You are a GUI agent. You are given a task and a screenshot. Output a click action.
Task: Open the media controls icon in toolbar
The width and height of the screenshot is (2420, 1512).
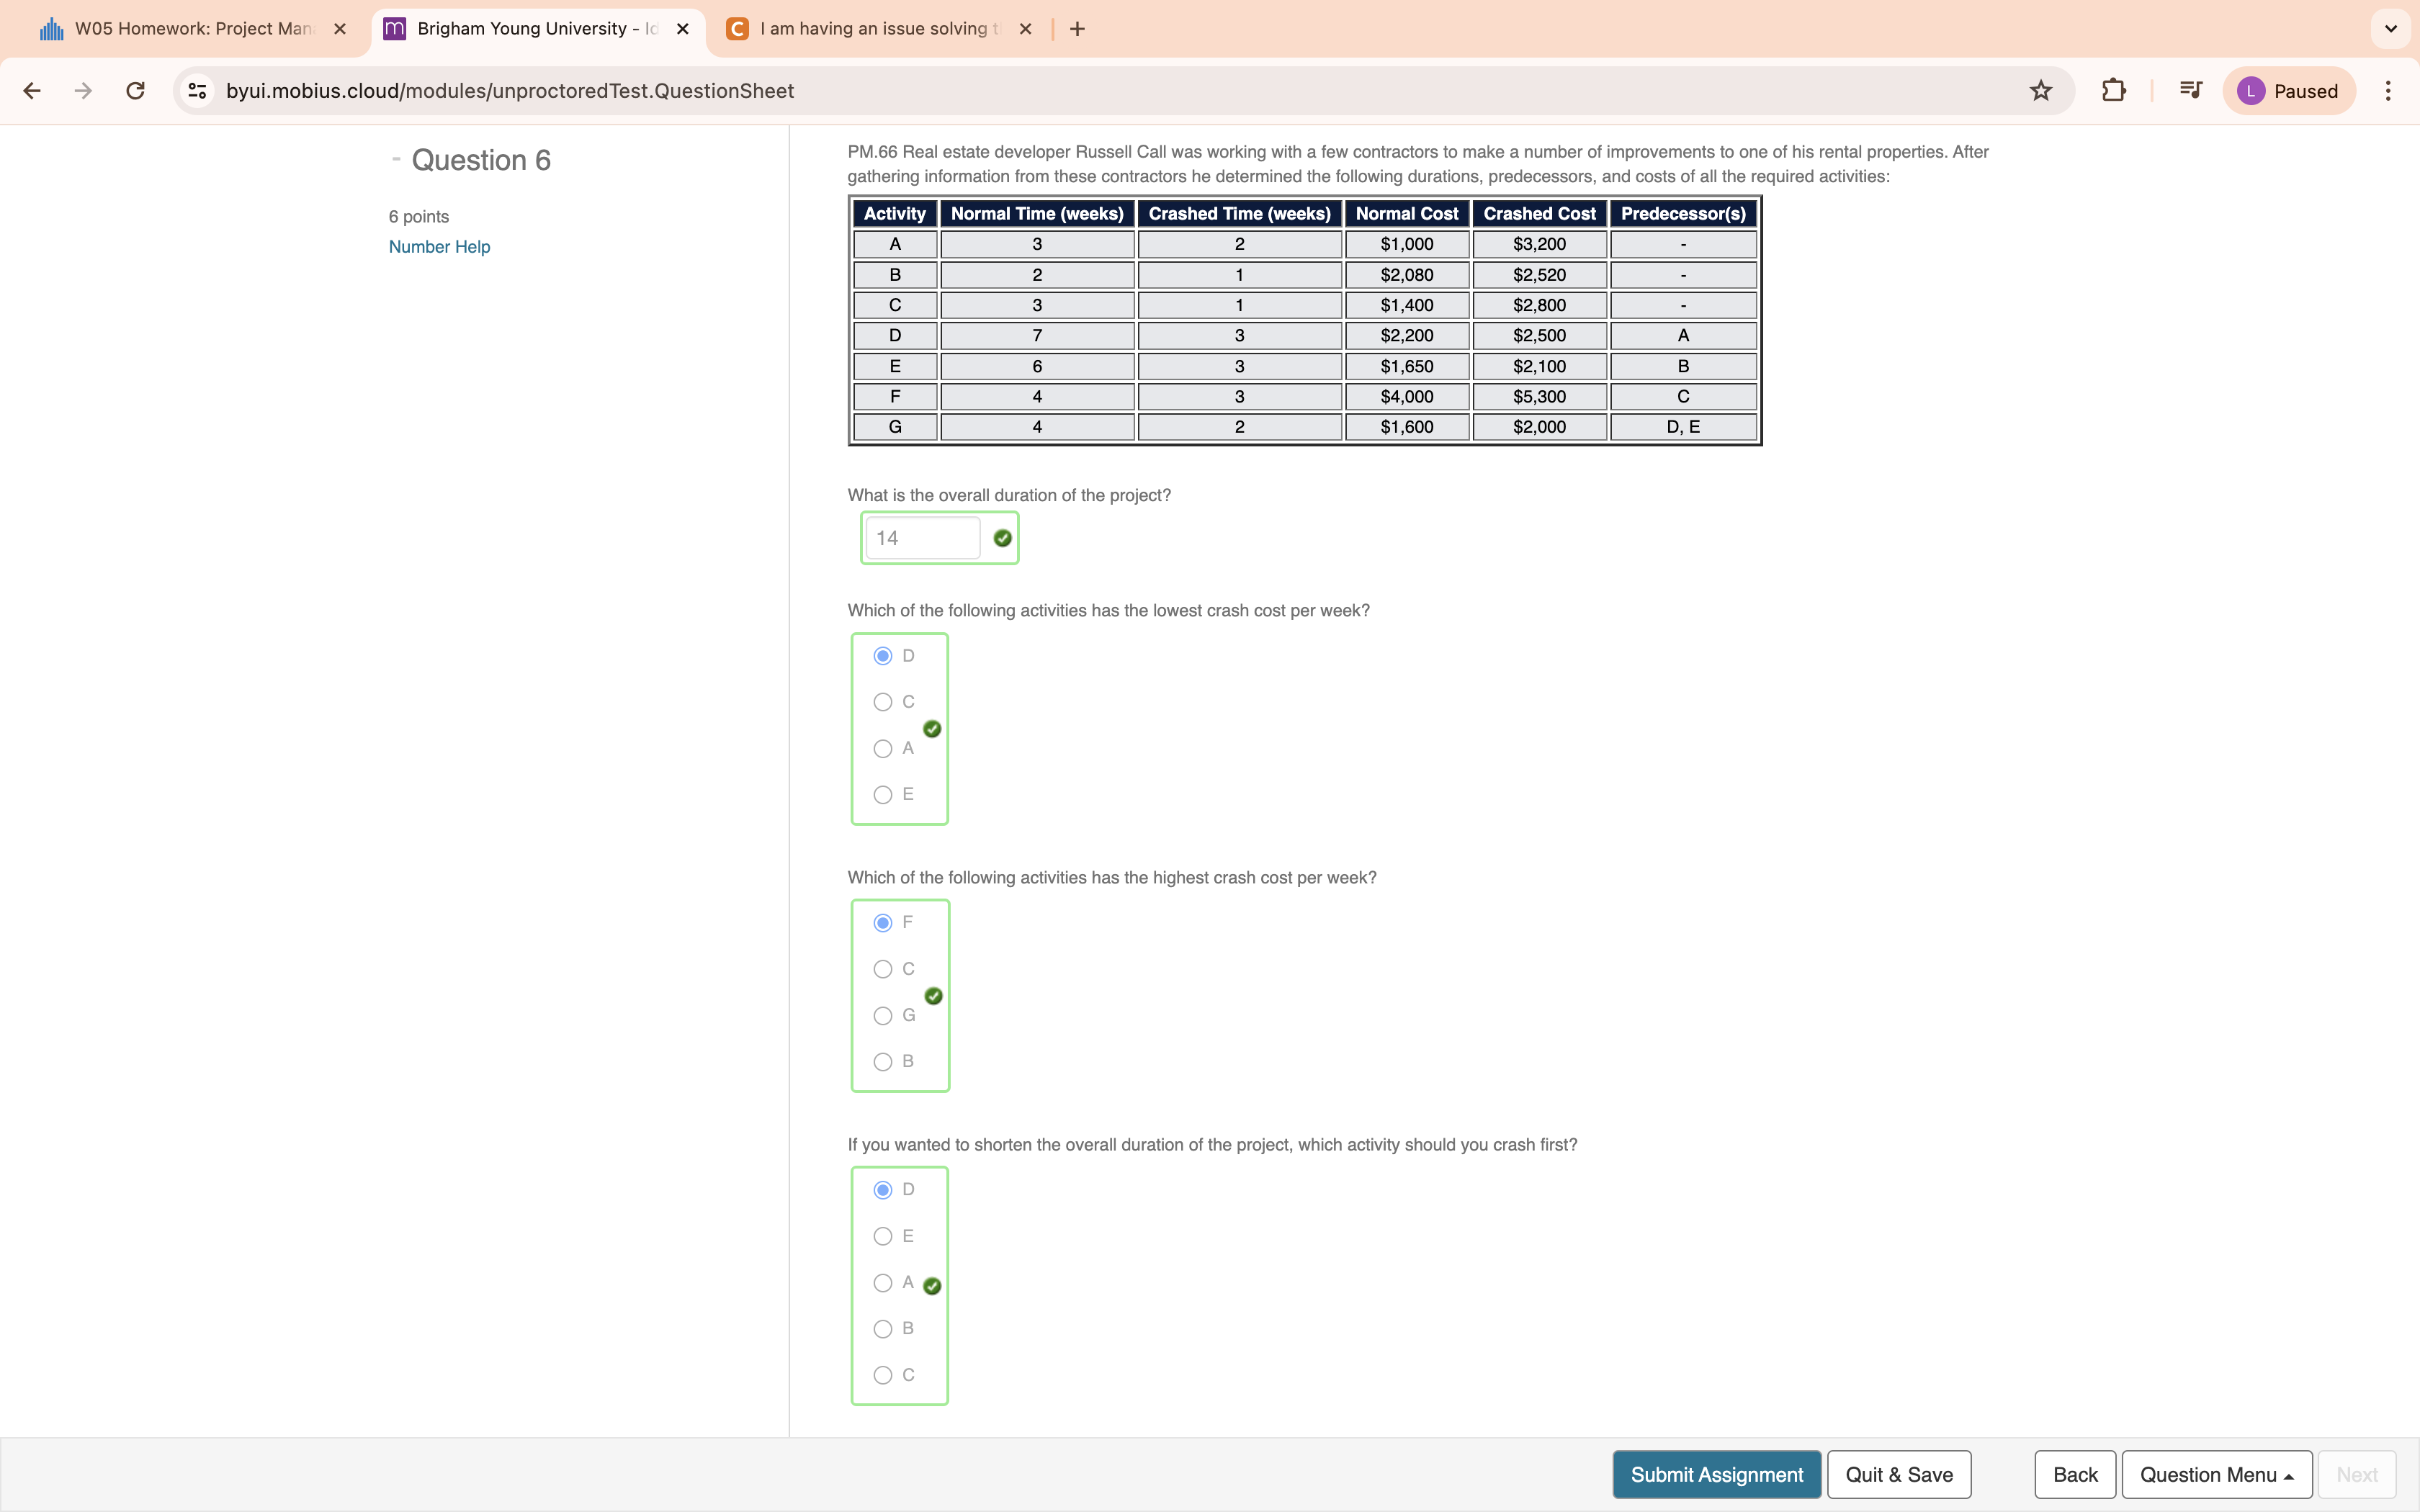pyautogui.click(x=2189, y=90)
